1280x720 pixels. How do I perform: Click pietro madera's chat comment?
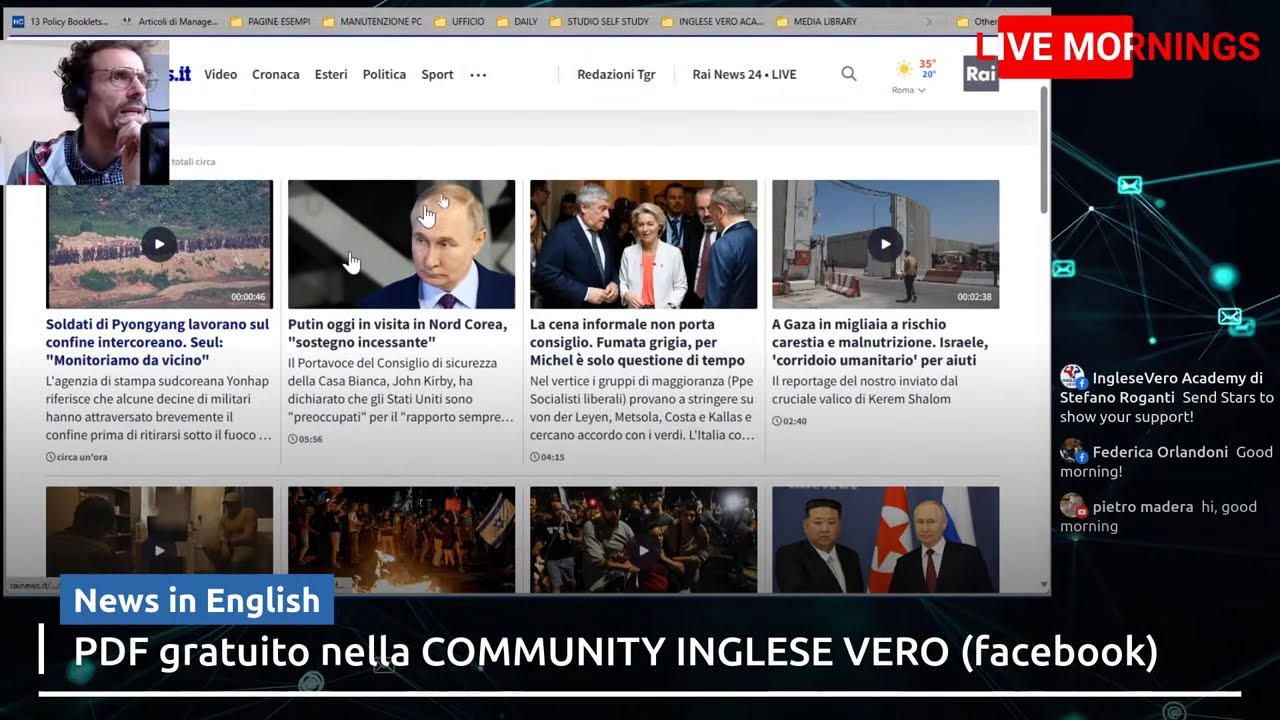point(1158,516)
